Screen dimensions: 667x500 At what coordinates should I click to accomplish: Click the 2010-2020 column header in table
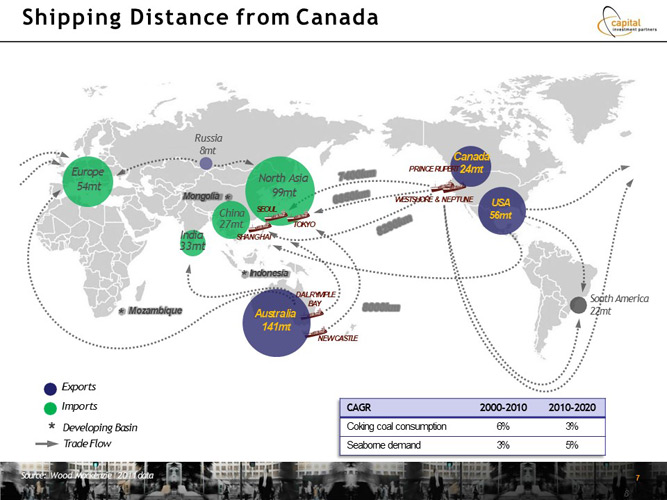pos(571,408)
